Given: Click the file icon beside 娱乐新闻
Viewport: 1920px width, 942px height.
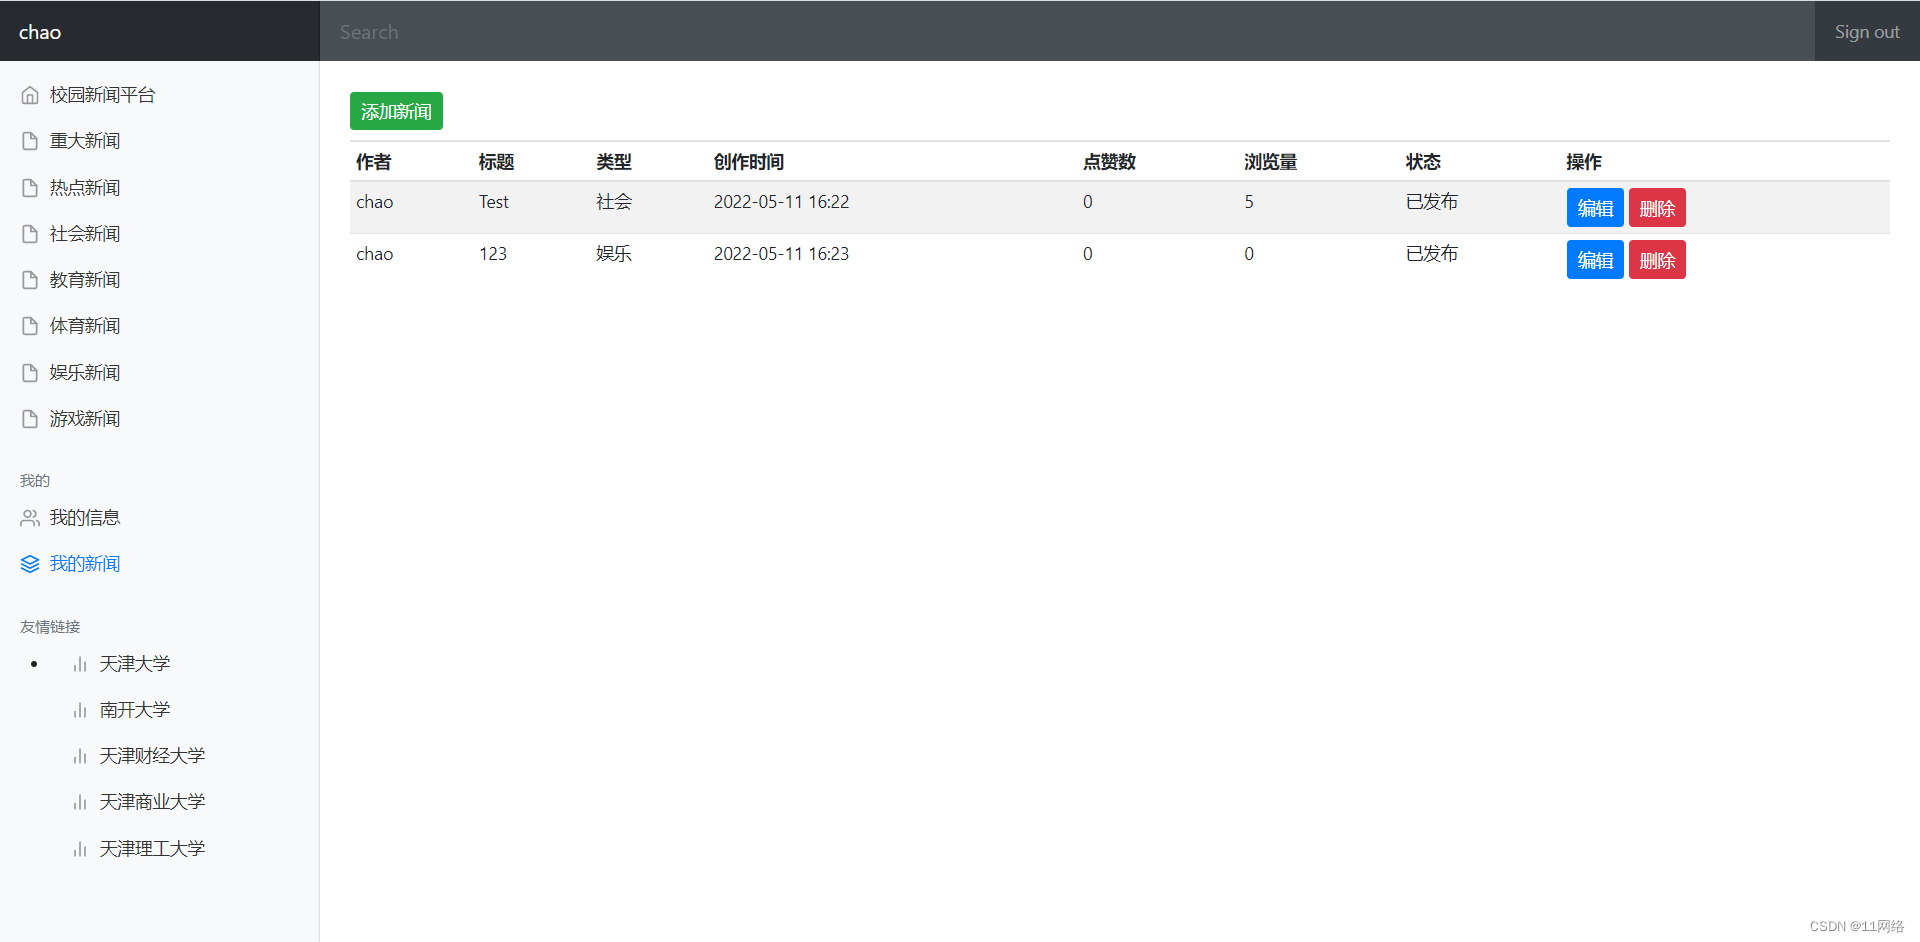Looking at the screenshot, I should coord(30,373).
